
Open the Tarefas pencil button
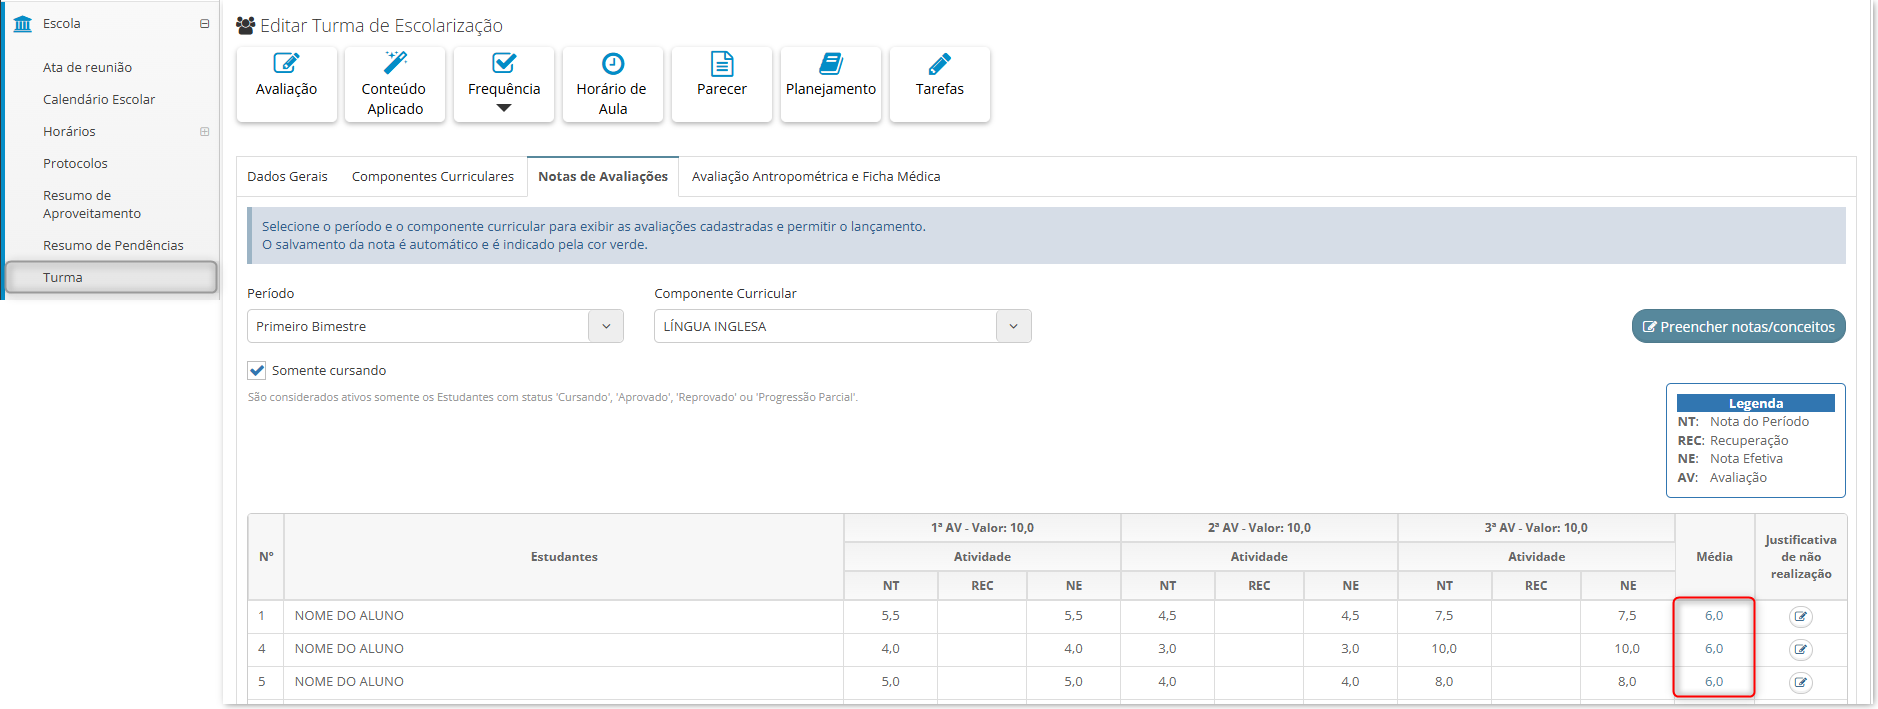(940, 85)
